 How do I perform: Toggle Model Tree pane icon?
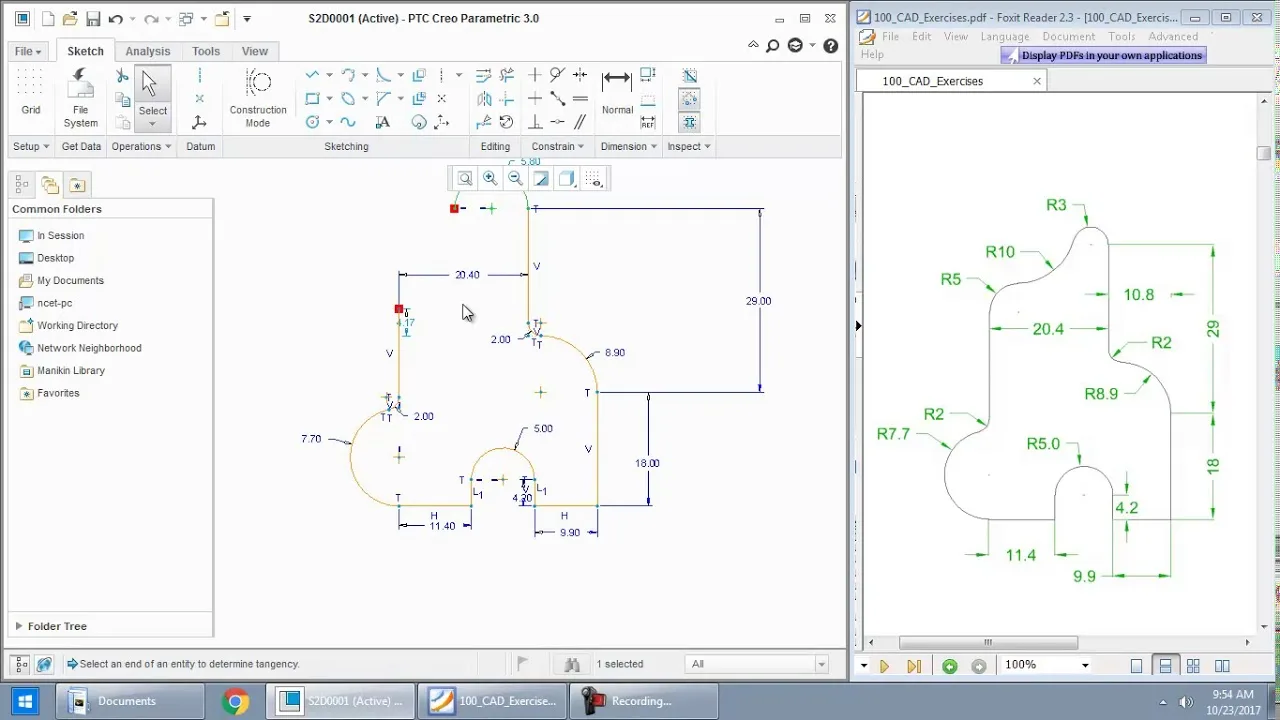(22, 185)
